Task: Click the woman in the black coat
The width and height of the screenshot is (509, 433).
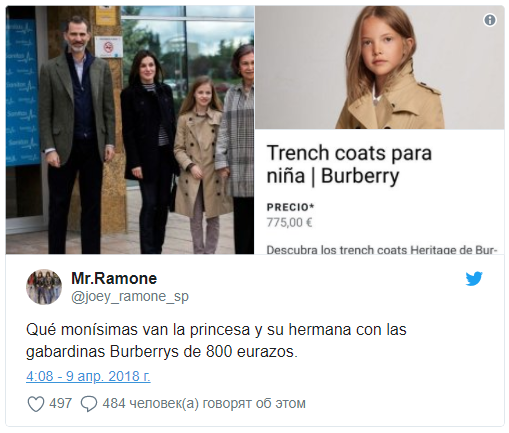Action: (x=148, y=152)
